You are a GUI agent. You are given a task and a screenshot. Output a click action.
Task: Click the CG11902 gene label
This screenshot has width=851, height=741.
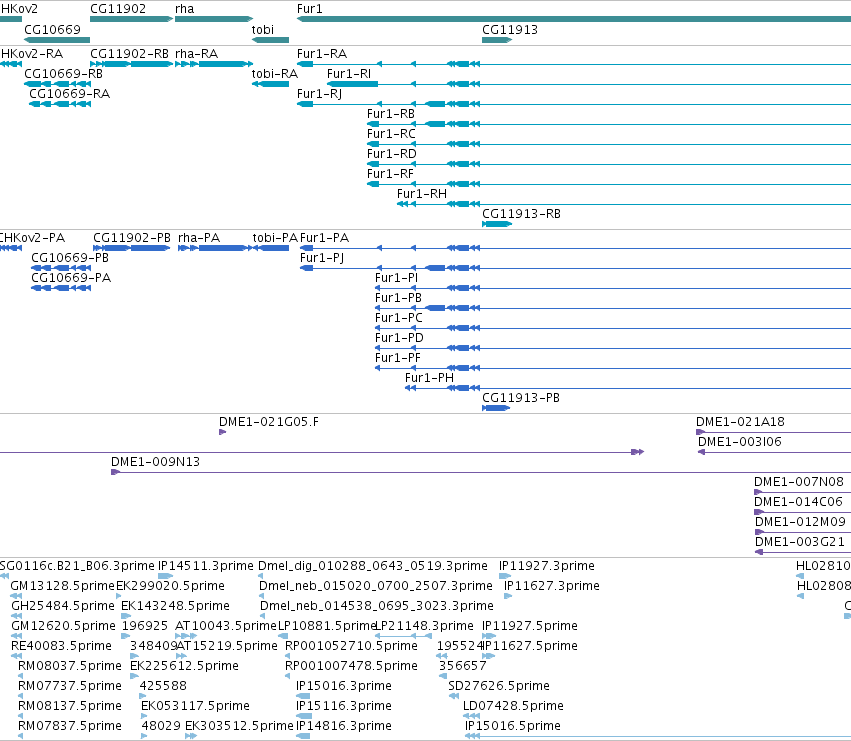118,9
